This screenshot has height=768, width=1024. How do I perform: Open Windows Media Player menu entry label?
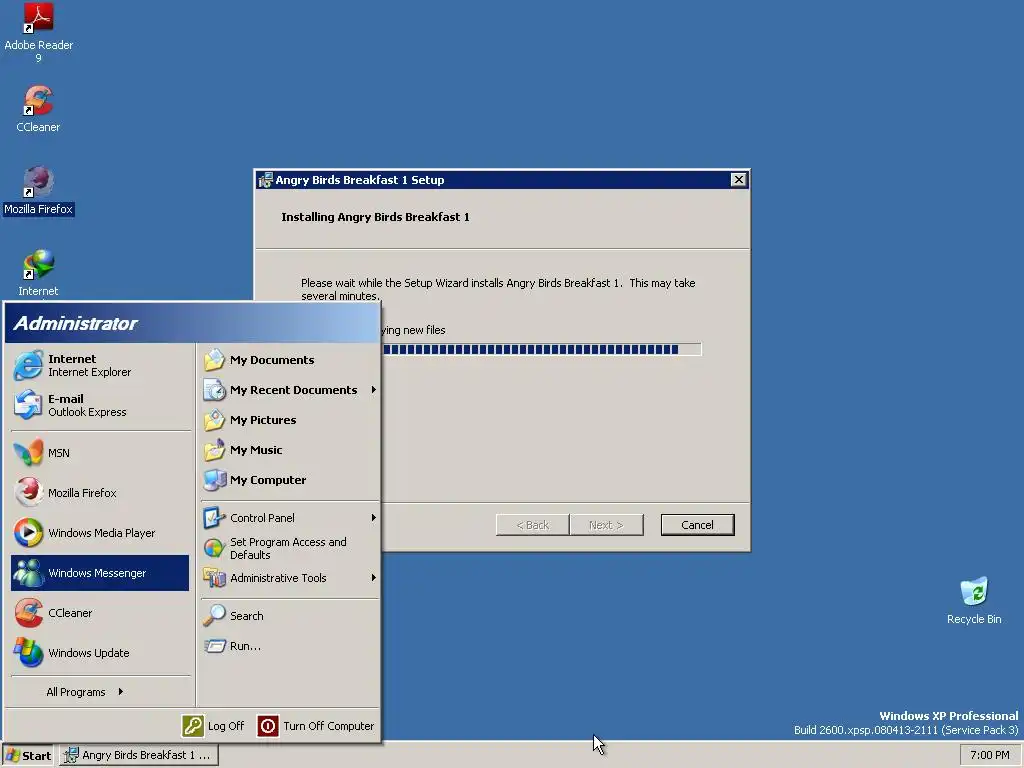[x=102, y=533]
